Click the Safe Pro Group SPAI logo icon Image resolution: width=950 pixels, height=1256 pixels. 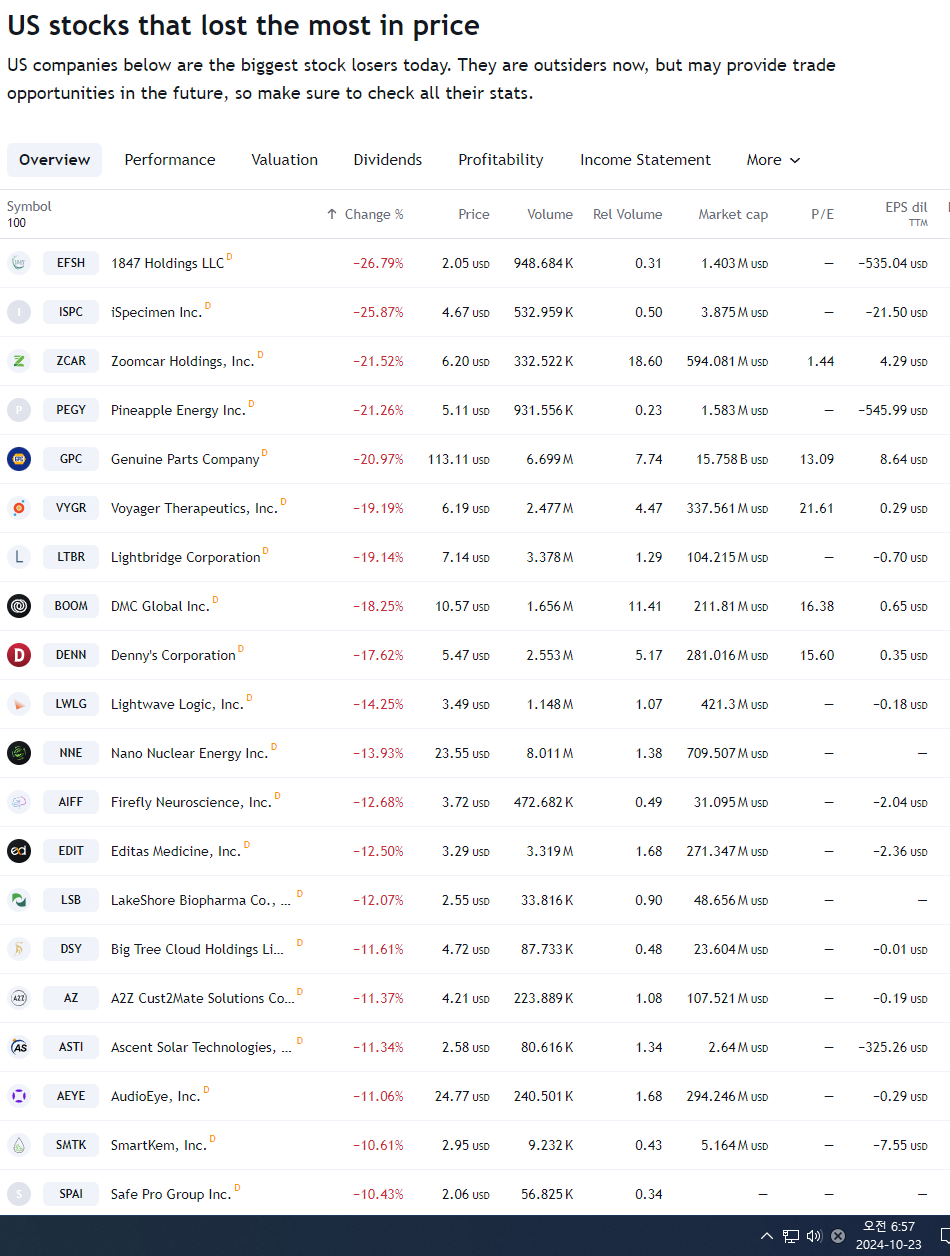click(x=19, y=1194)
